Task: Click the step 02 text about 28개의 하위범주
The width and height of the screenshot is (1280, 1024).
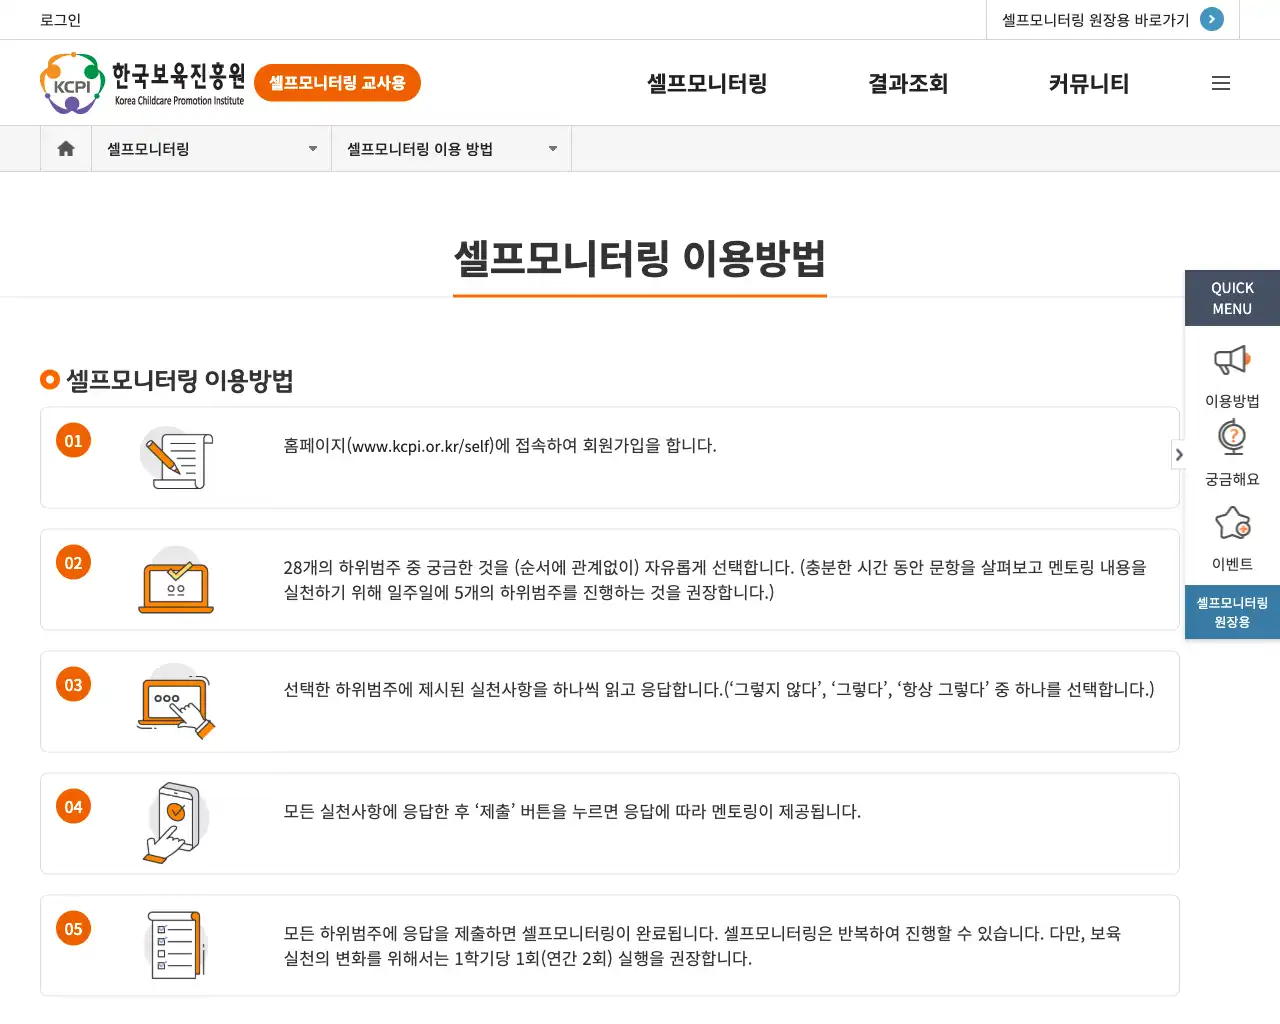Action: click(x=715, y=580)
